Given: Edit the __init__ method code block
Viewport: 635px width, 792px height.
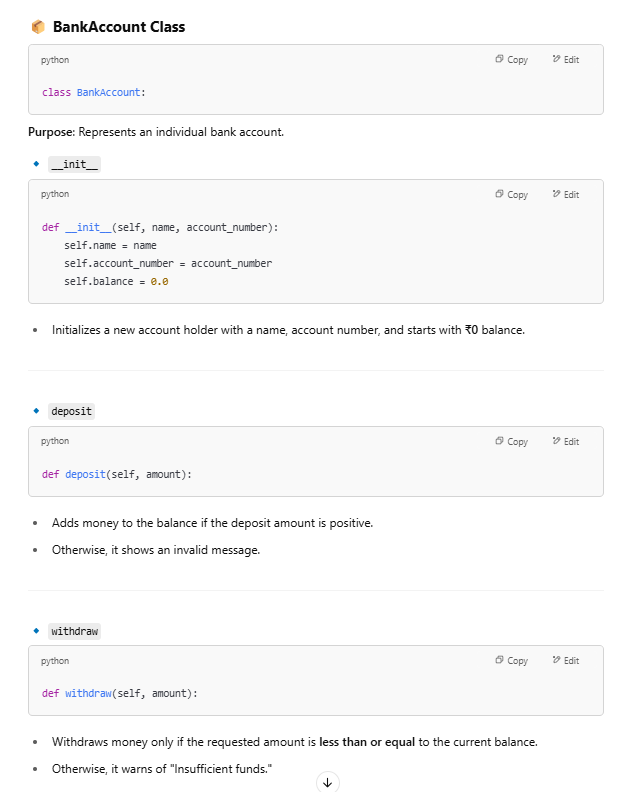Looking at the screenshot, I should click(x=565, y=195).
